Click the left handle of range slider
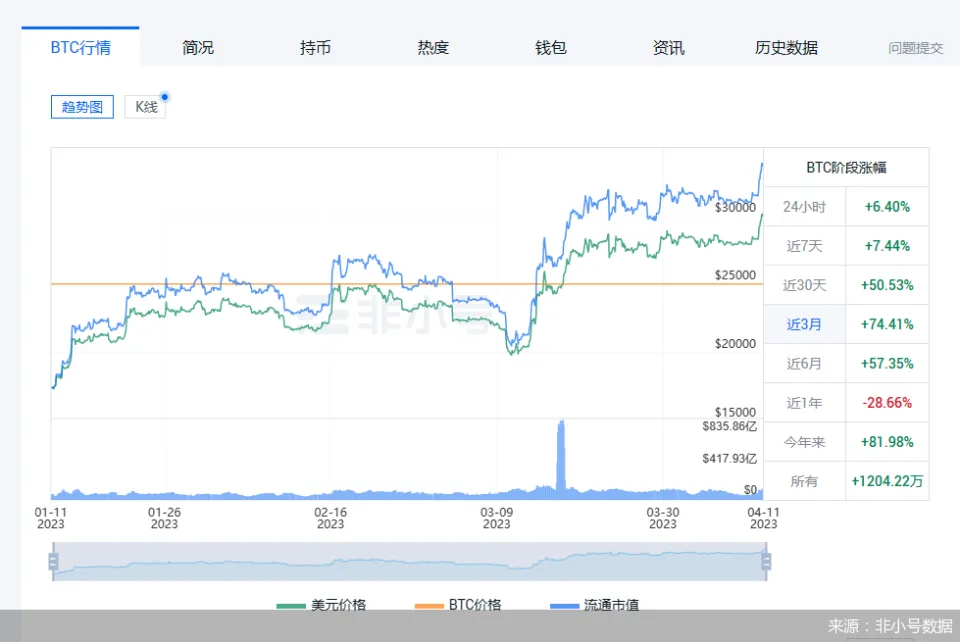Image resolution: width=960 pixels, height=642 pixels. click(x=54, y=562)
